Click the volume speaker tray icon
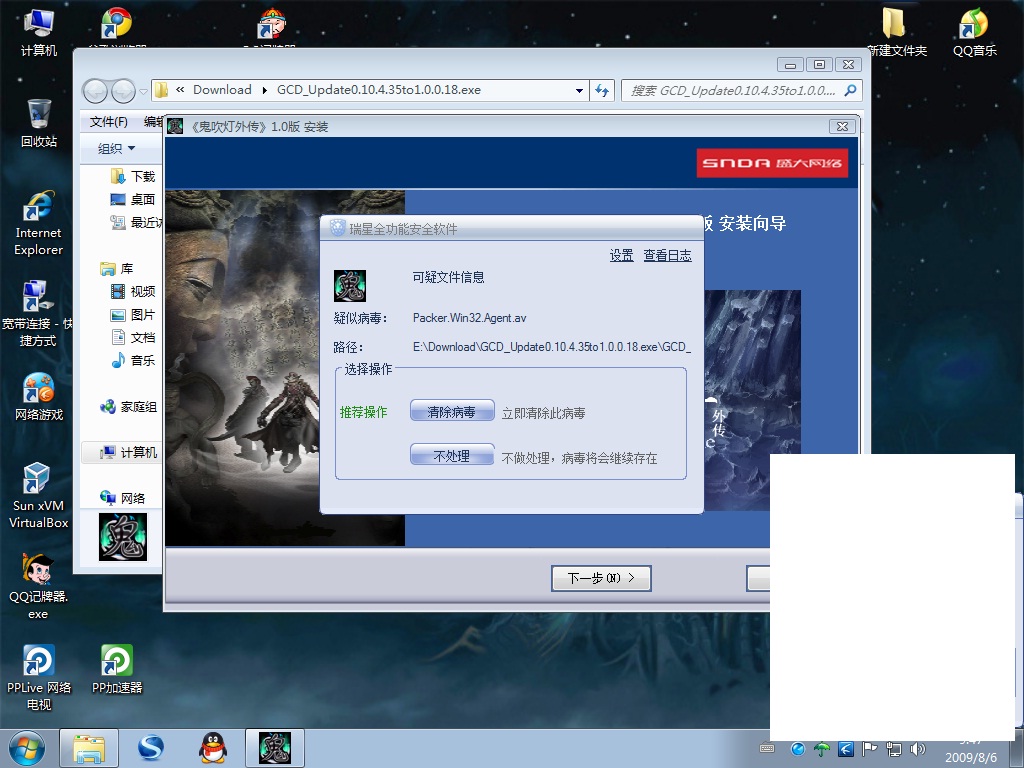The width and height of the screenshot is (1024, 768). coord(918,749)
